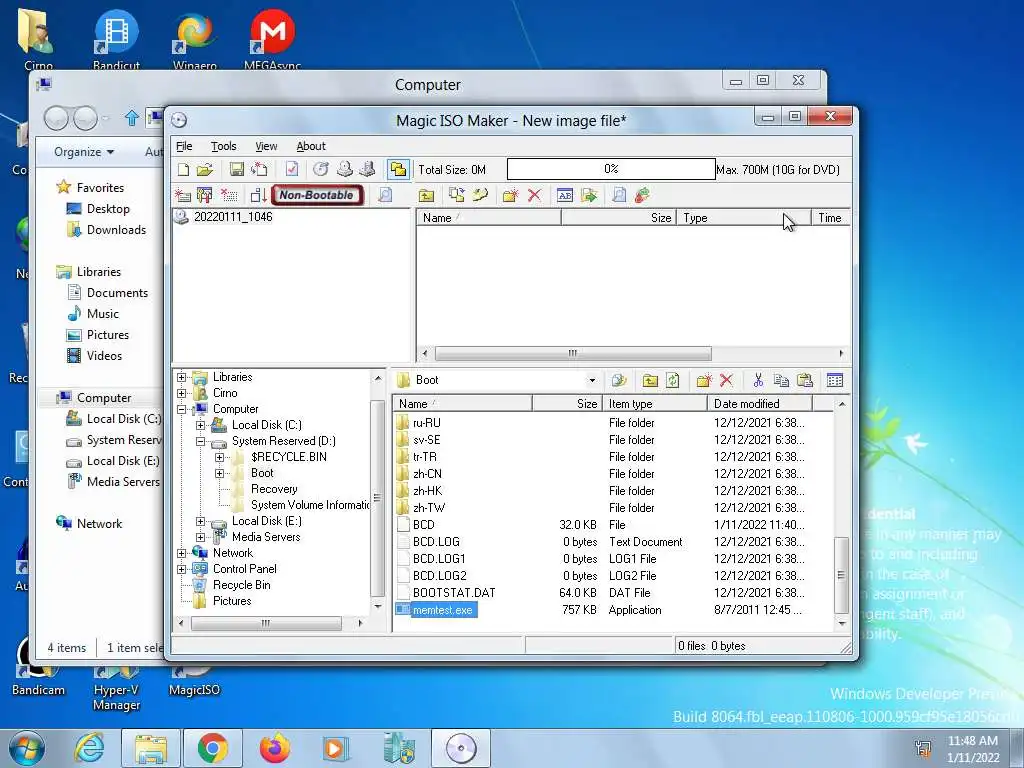This screenshot has width=1024, height=768.
Task: Open Firefox from the taskbar
Action: (x=275, y=748)
